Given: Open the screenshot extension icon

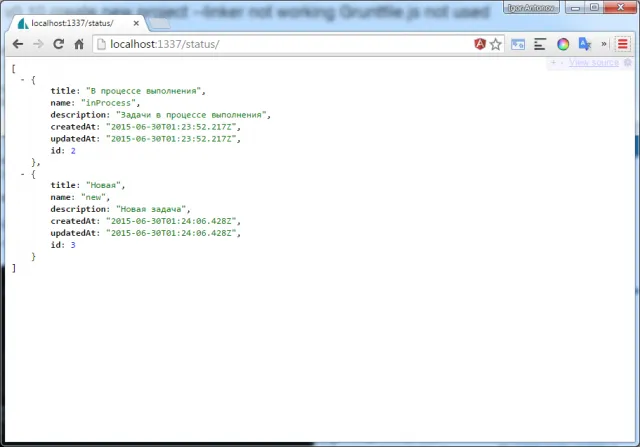Looking at the screenshot, I should click(518, 44).
